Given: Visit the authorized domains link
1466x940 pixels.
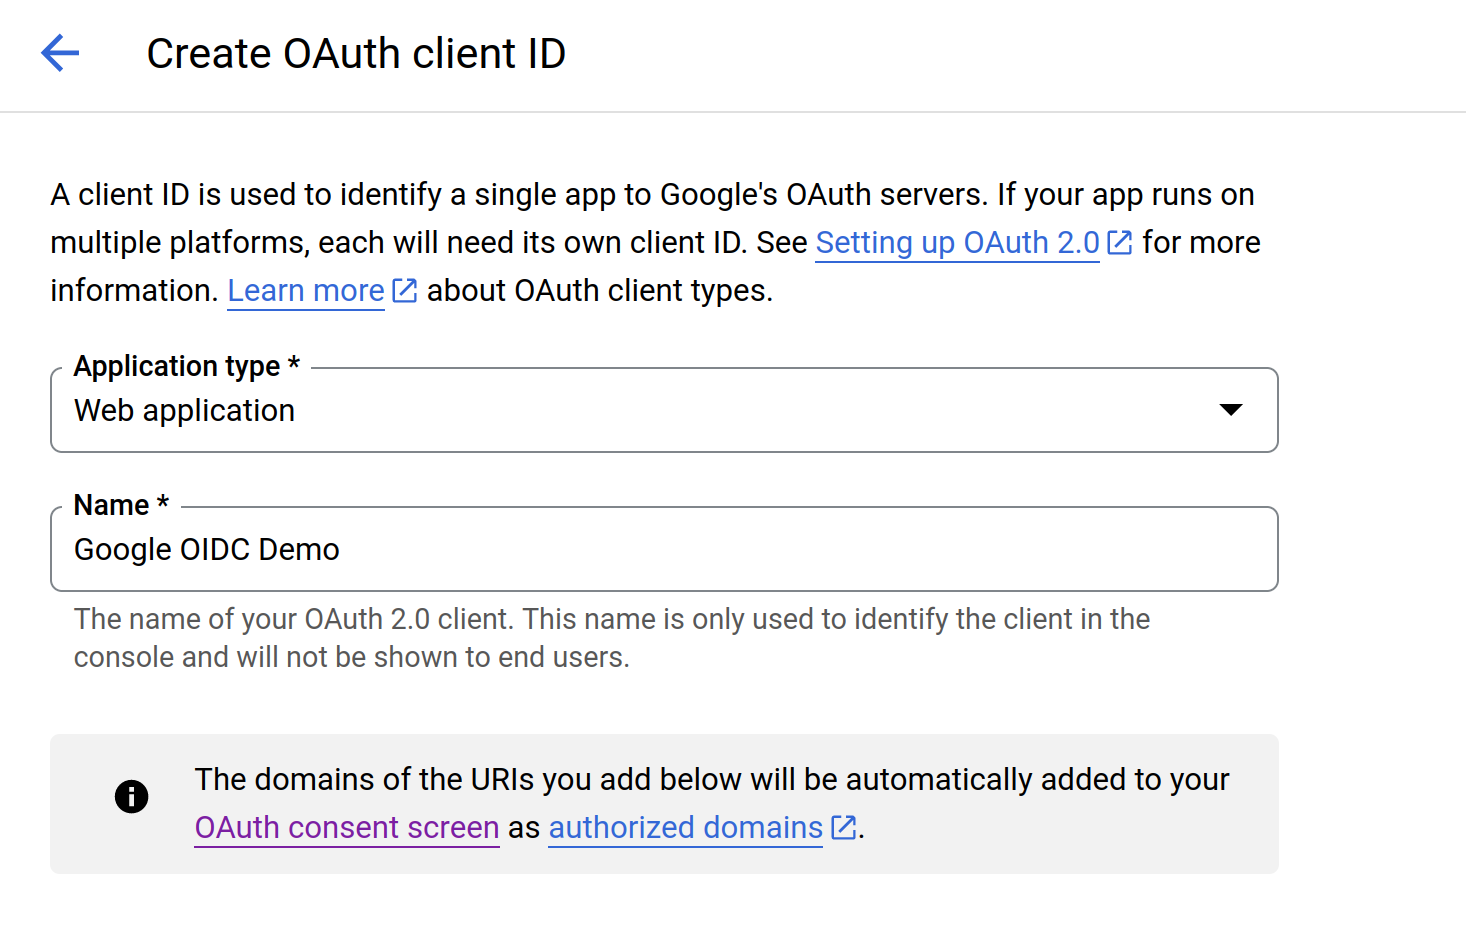Looking at the screenshot, I should [x=686, y=828].
